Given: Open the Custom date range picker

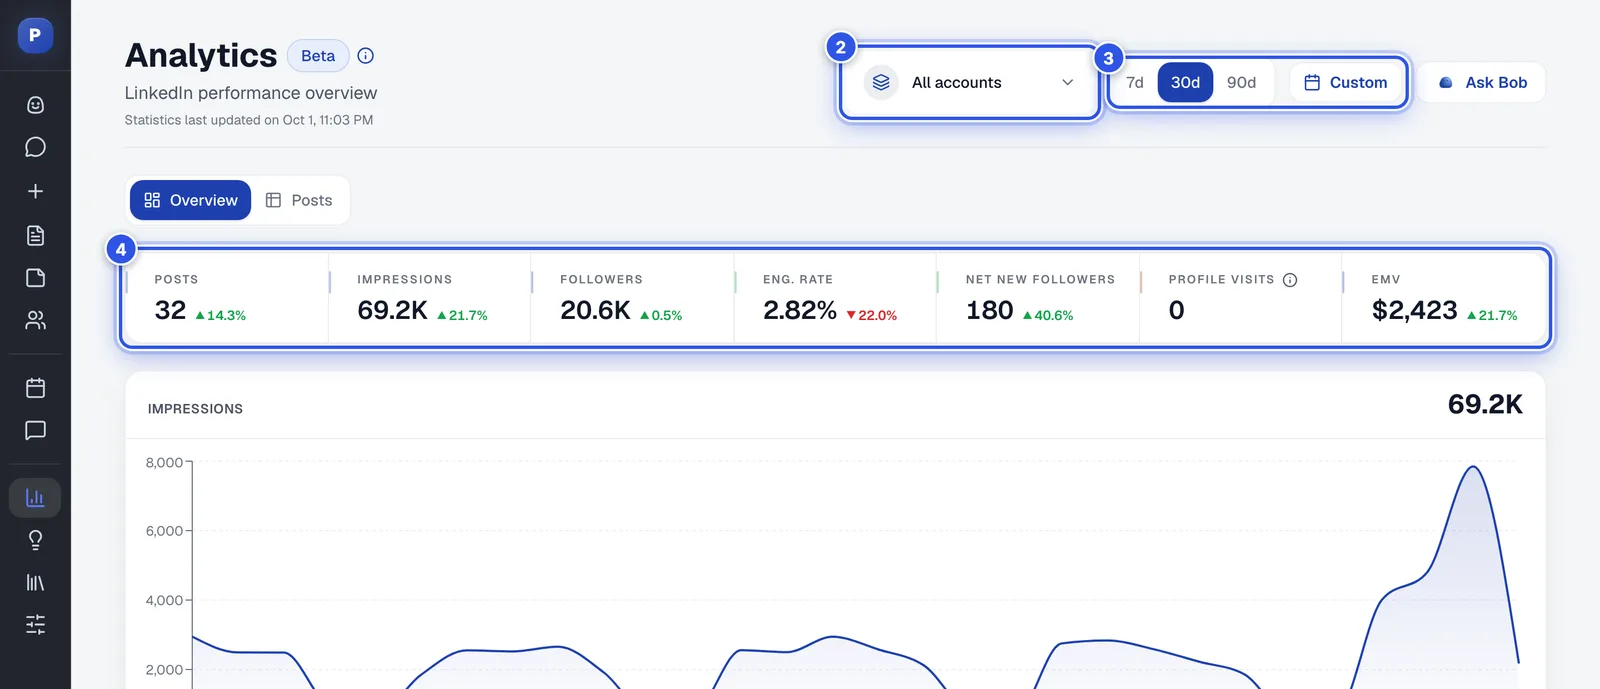Looking at the screenshot, I should (1346, 82).
